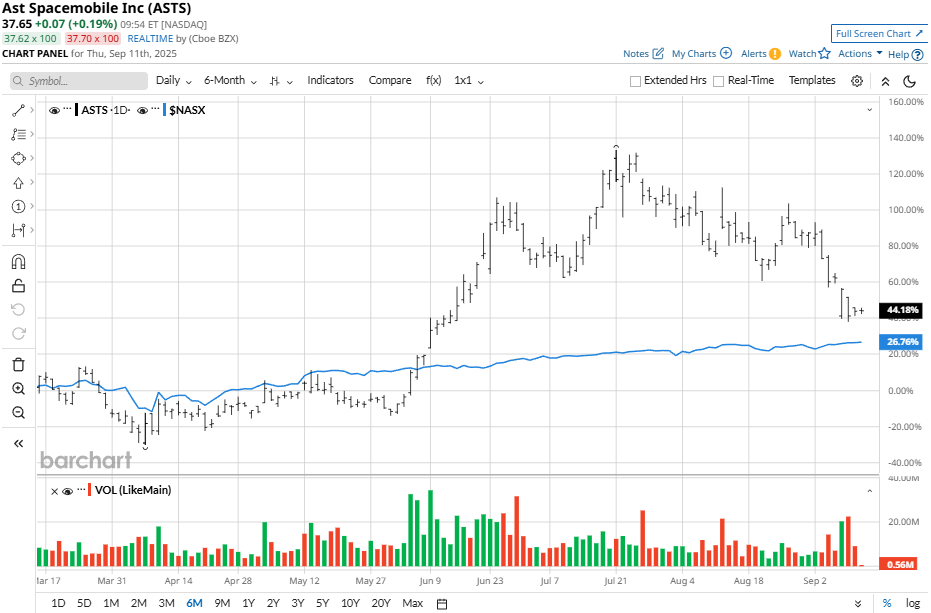
Task: Open the 1x1 grid layout dropdown
Action: coord(469,81)
